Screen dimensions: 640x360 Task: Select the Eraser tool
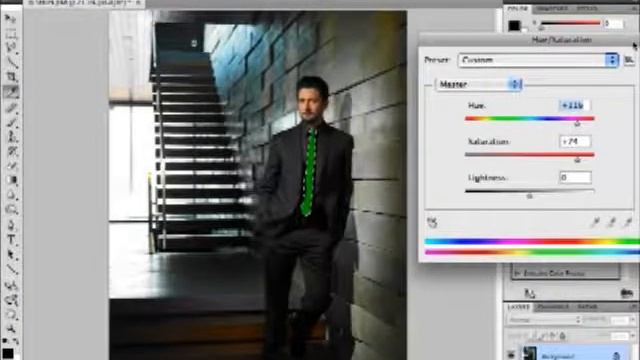11,166
